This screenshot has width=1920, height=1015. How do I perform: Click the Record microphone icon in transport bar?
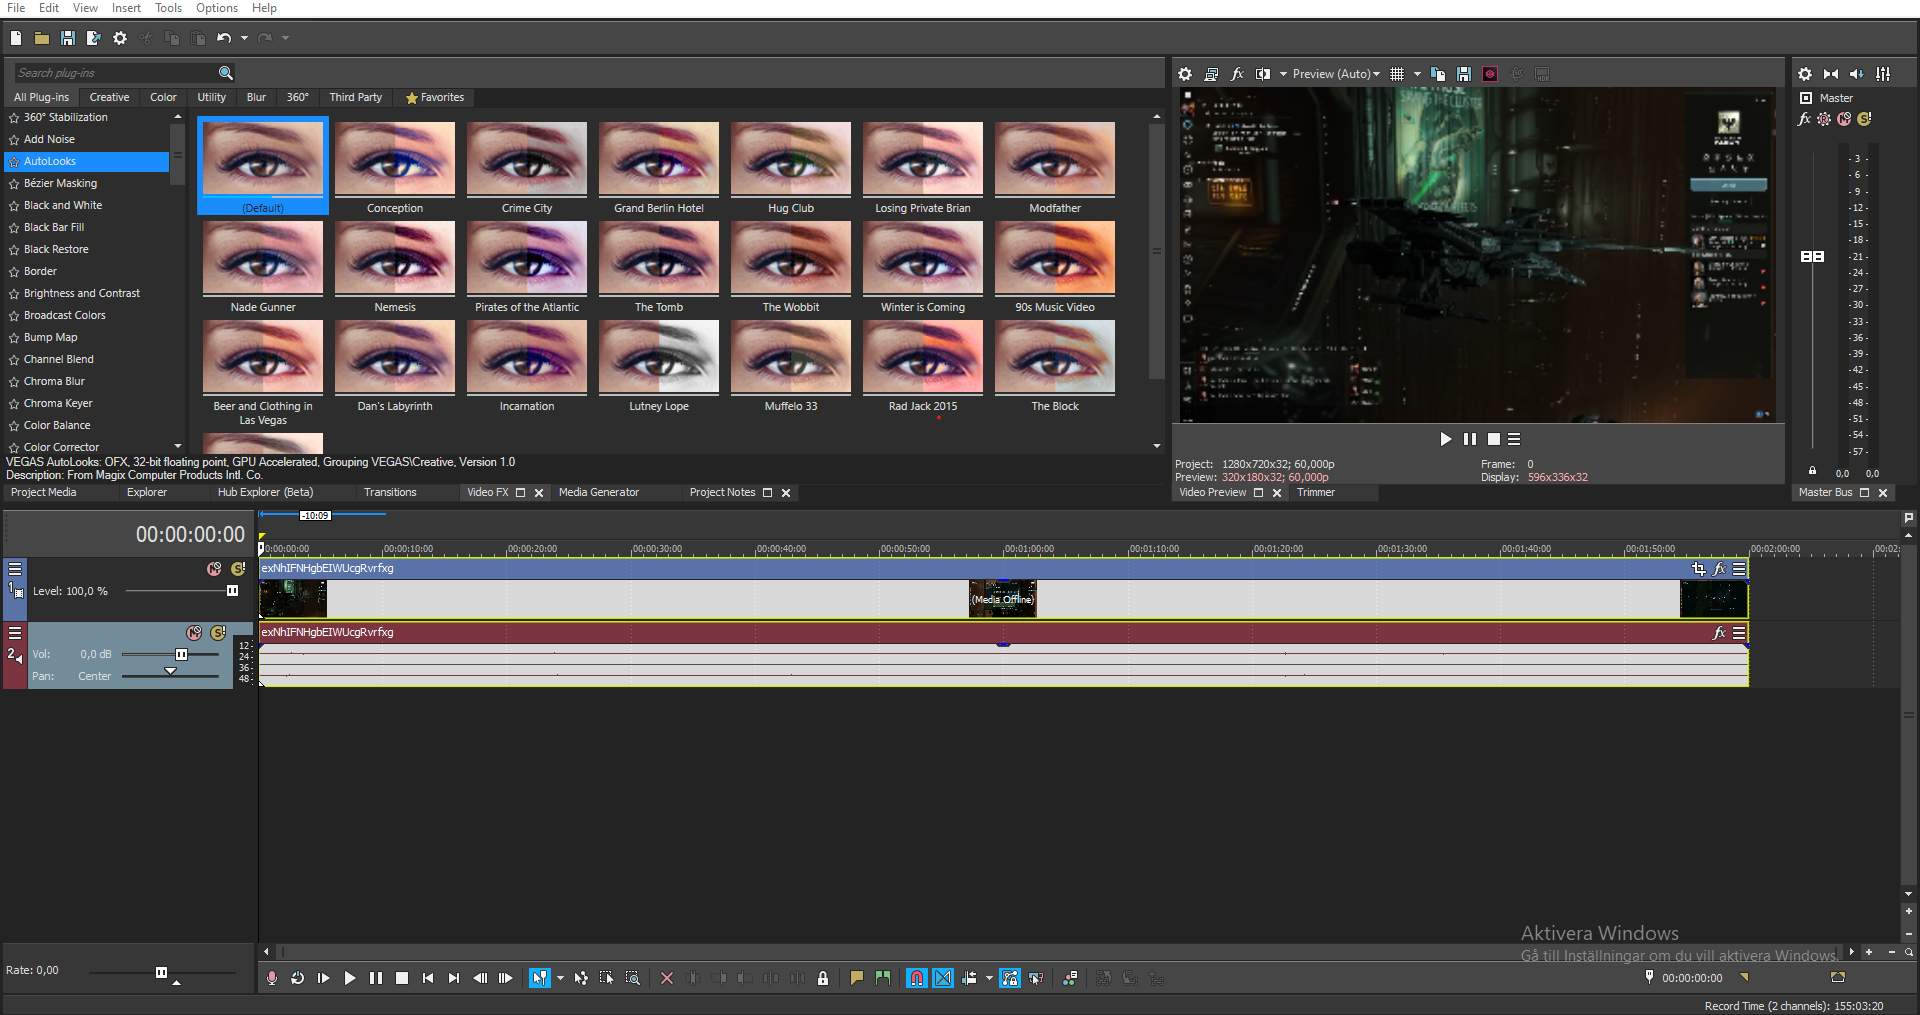click(271, 978)
